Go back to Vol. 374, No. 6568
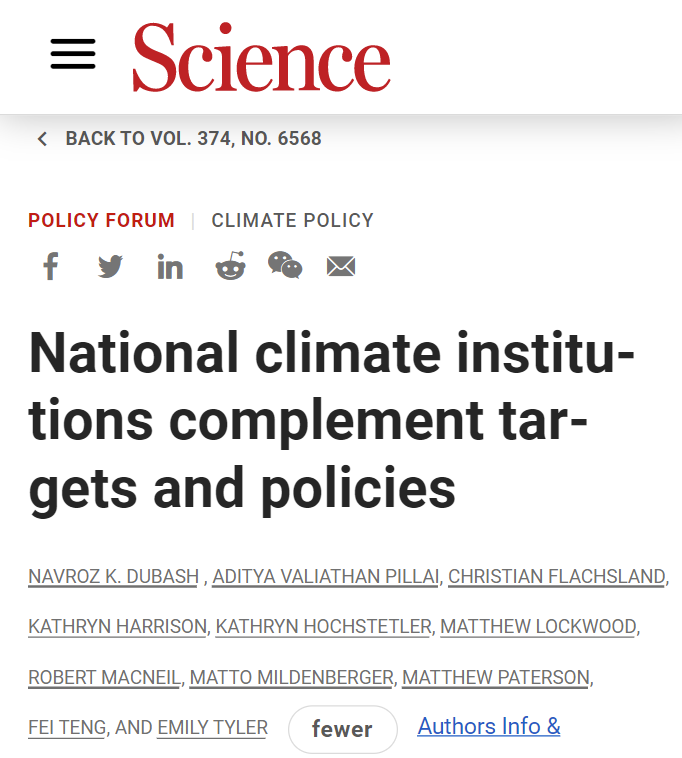The image size is (682, 758). tap(180, 139)
